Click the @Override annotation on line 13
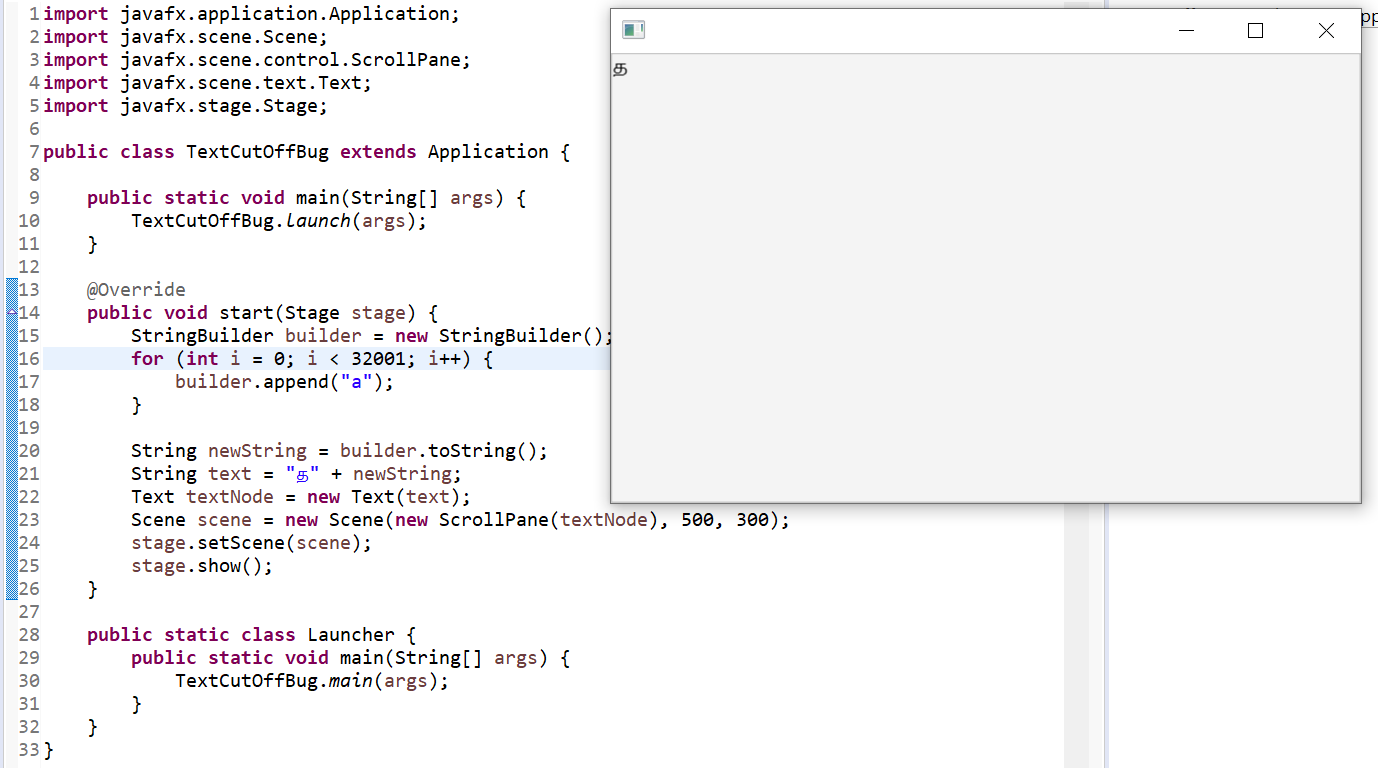Screen dimensions: 1378x768 click(x=136, y=290)
